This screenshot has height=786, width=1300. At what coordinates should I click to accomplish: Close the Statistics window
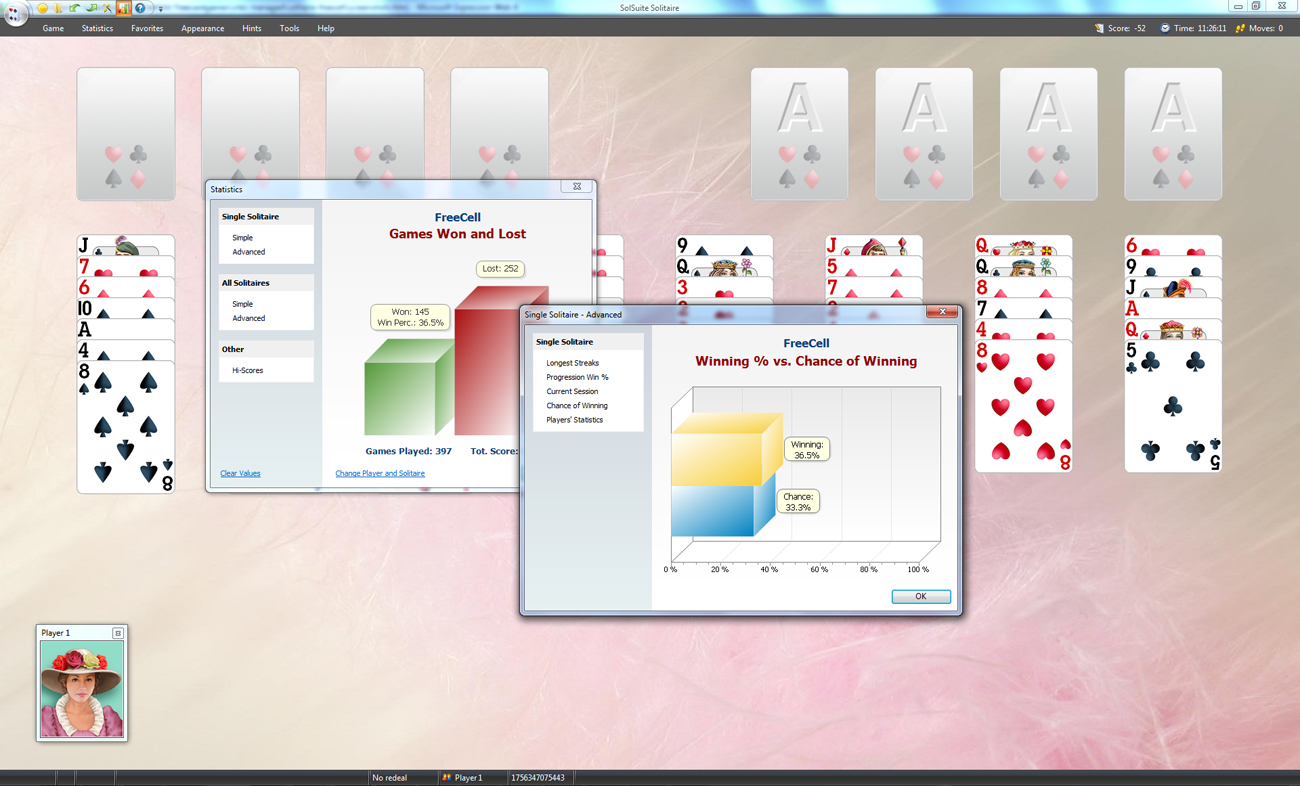[577, 186]
